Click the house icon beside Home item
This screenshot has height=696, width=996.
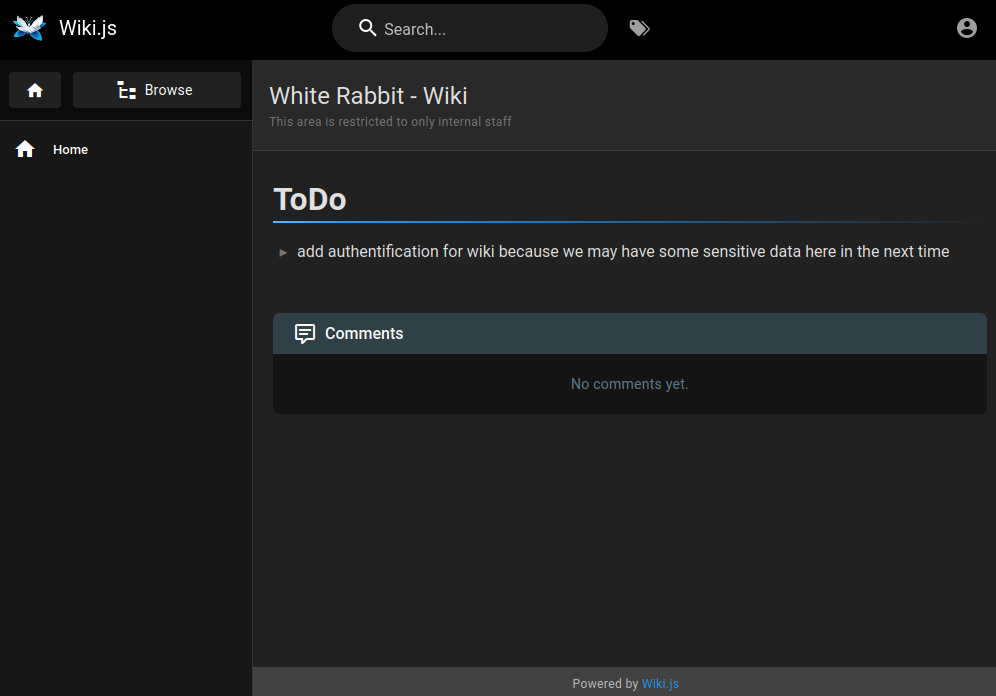coord(25,149)
